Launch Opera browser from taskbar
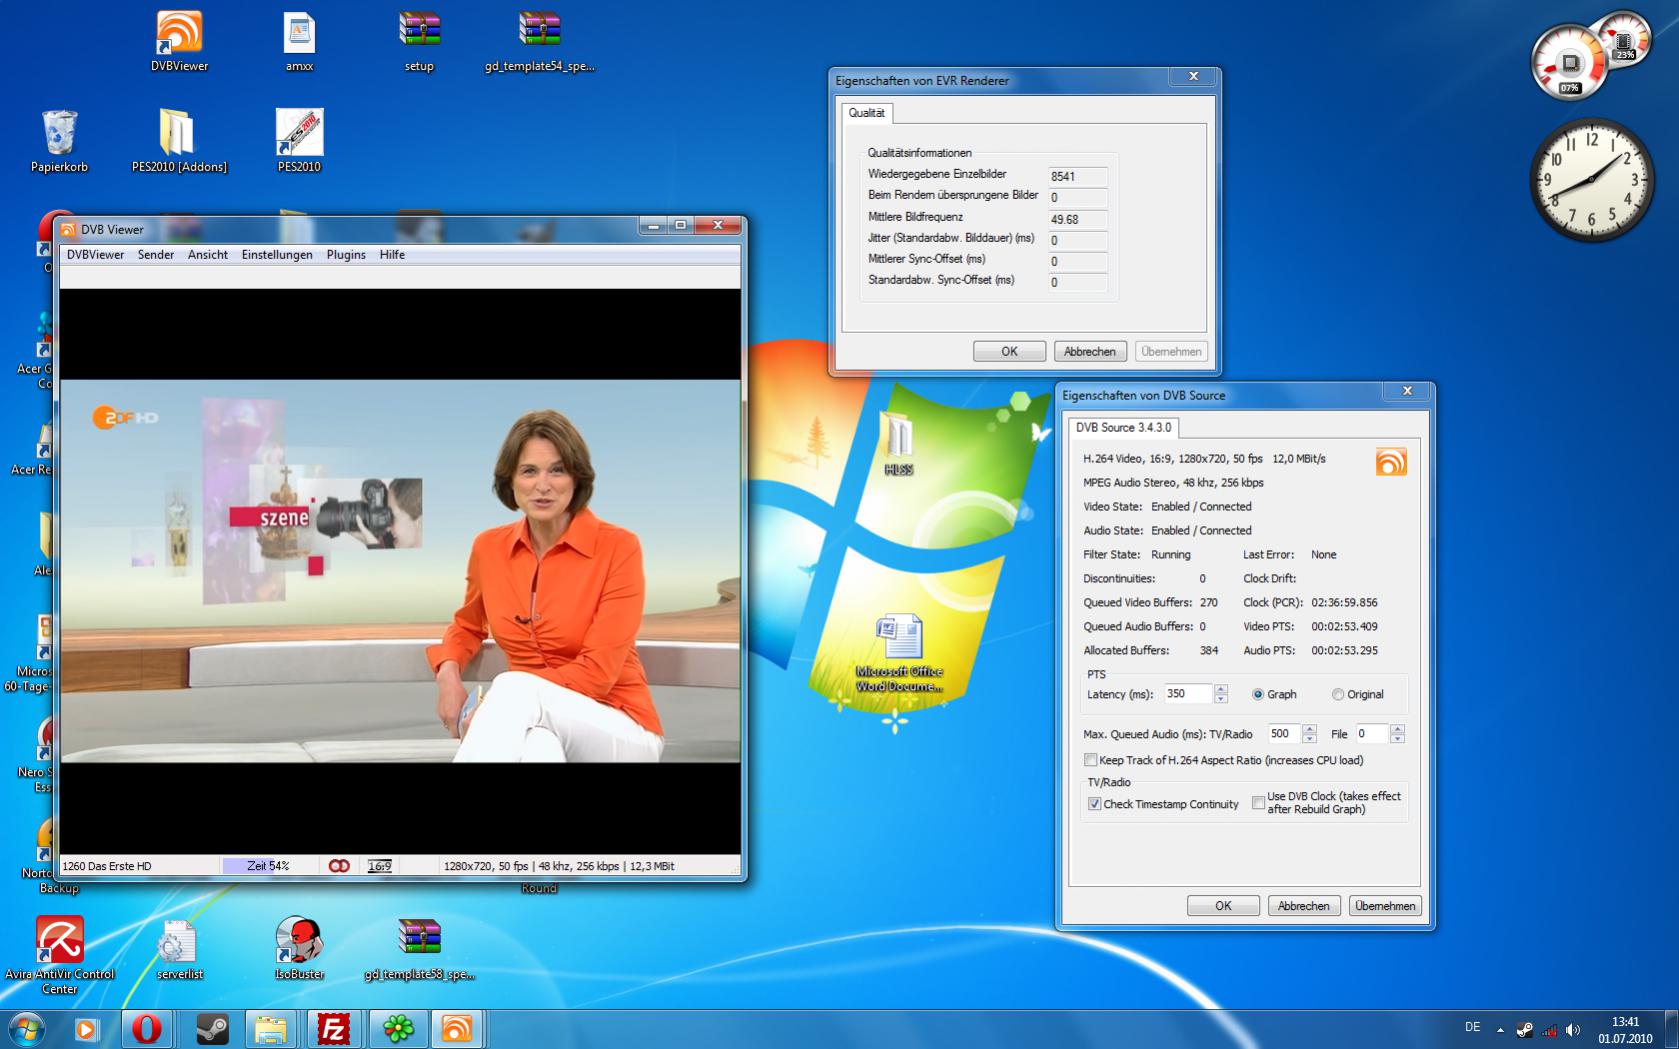The image size is (1679, 1049). (147, 1028)
